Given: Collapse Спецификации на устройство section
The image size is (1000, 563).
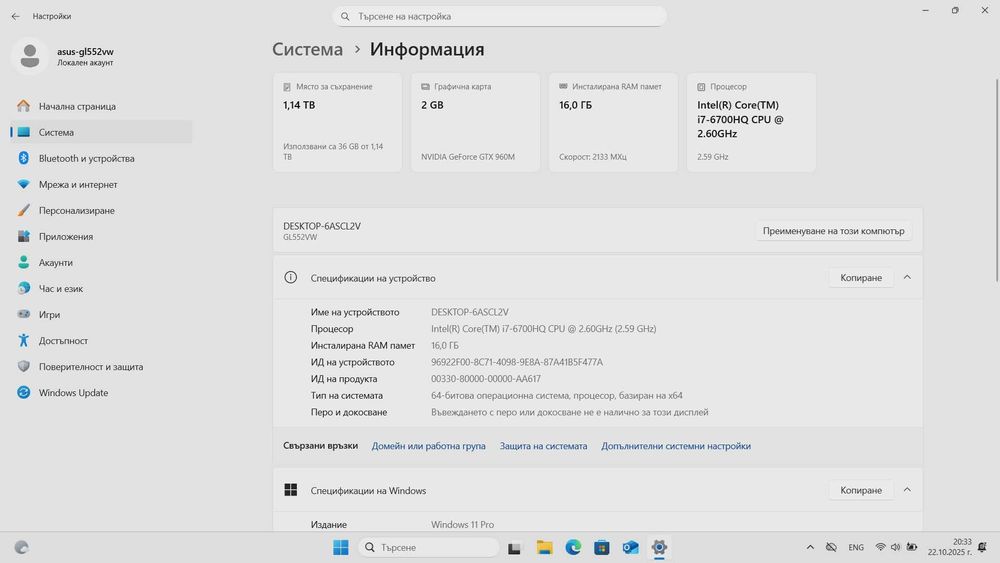Looking at the screenshot, I should pyautogui.click(x=907, y=277).
